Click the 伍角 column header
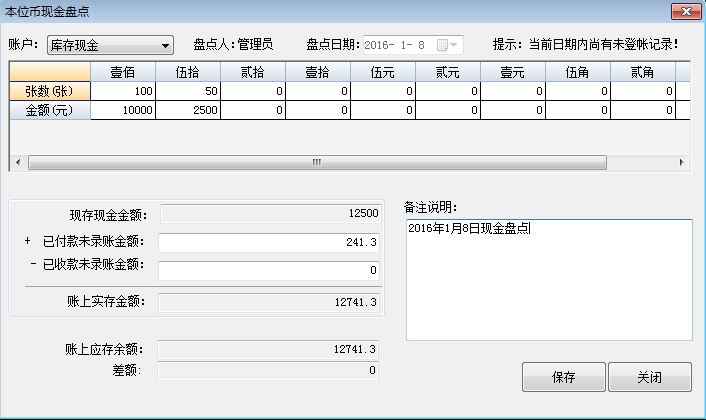The width and height of the screenshot is (706, 420). [578, 72]
